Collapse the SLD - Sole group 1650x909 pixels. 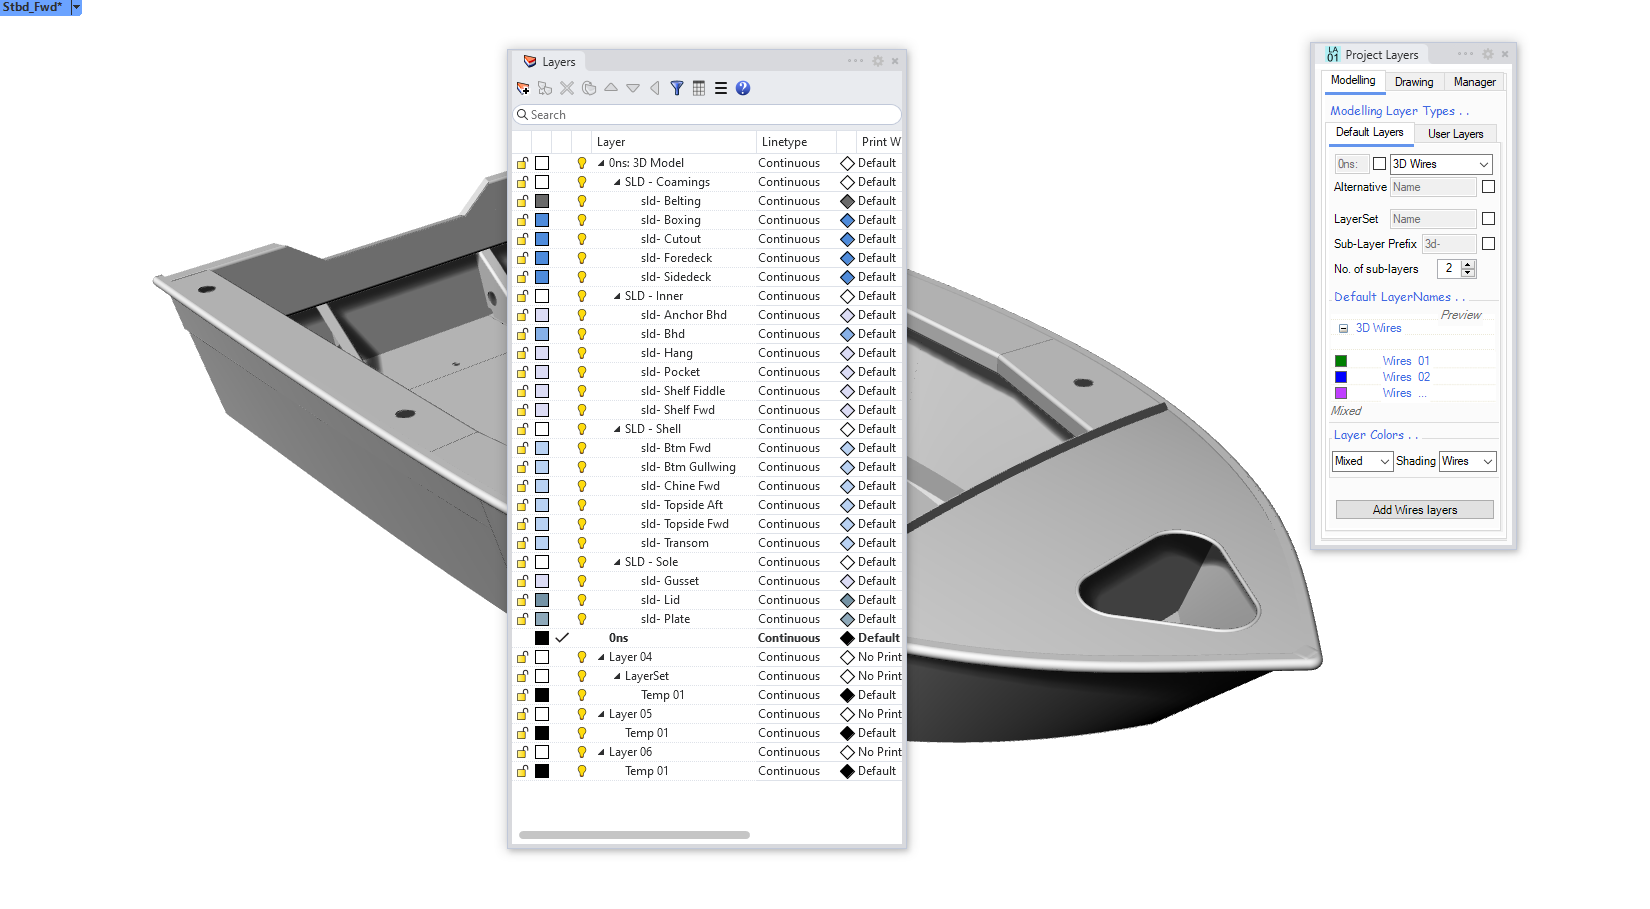[x=617, y=562]
